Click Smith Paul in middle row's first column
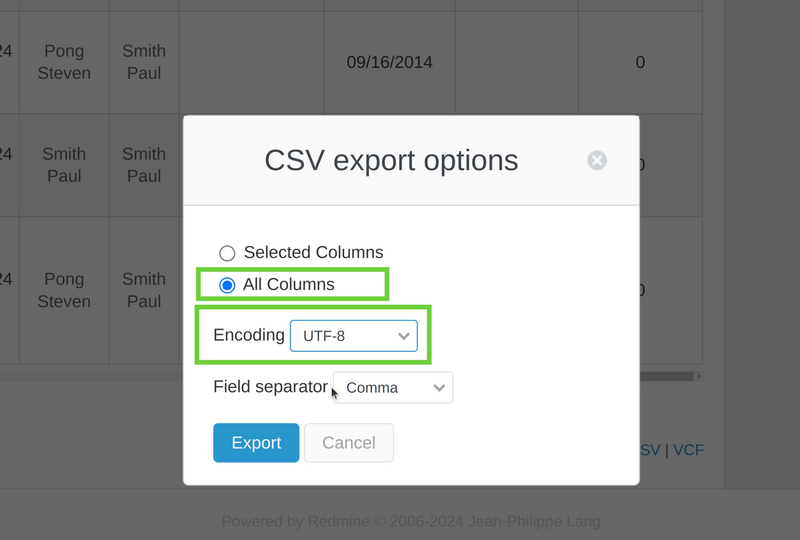800x540 pixels. [x=64, y=165]
